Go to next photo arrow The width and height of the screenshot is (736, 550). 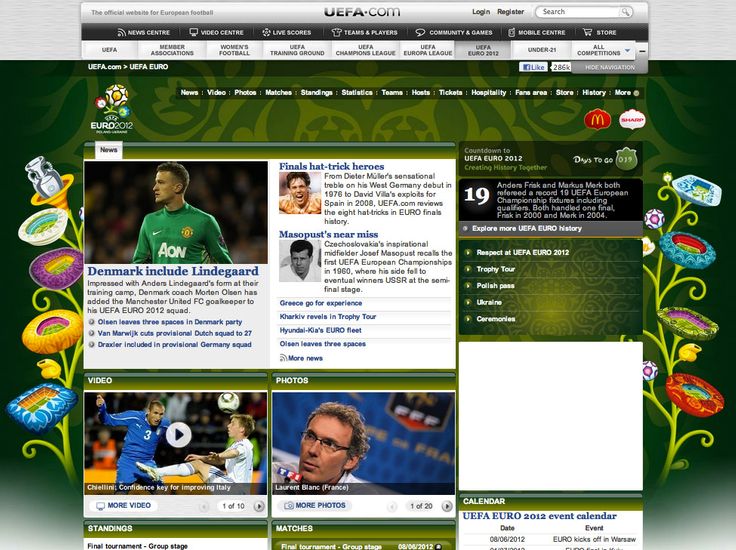point(447,506)
